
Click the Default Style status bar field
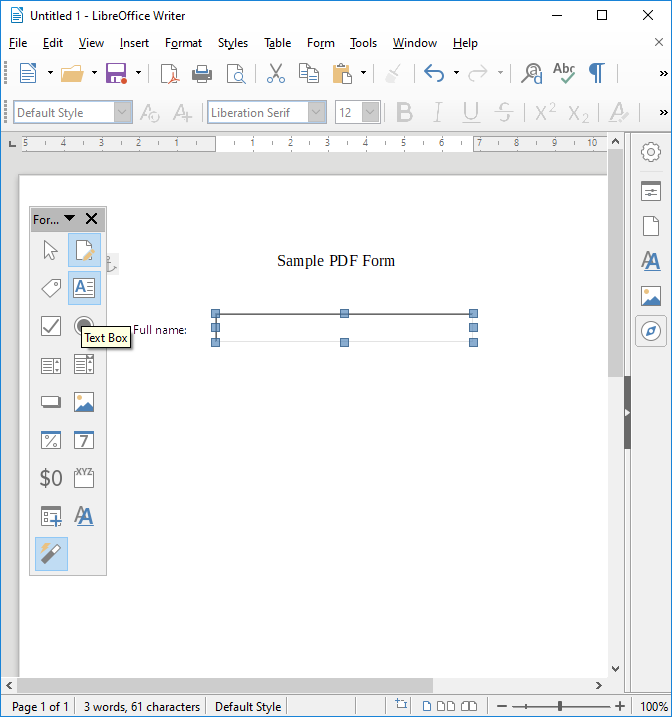[248, 706]
